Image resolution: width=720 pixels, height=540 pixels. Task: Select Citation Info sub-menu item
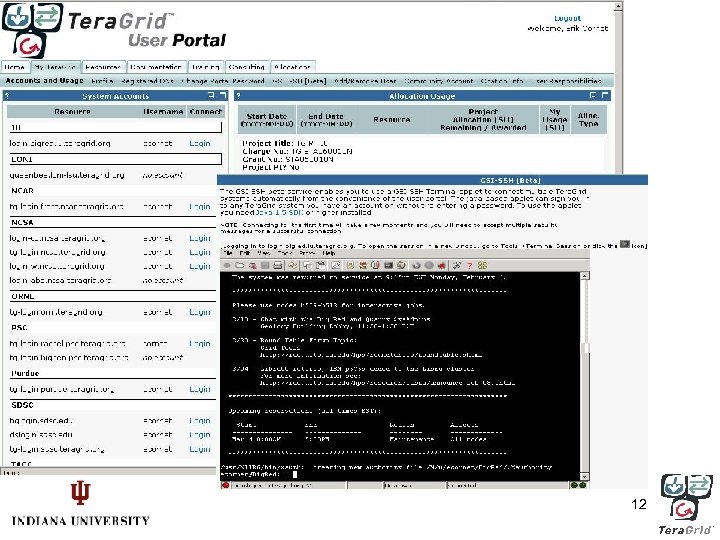[x=502, y=81]
